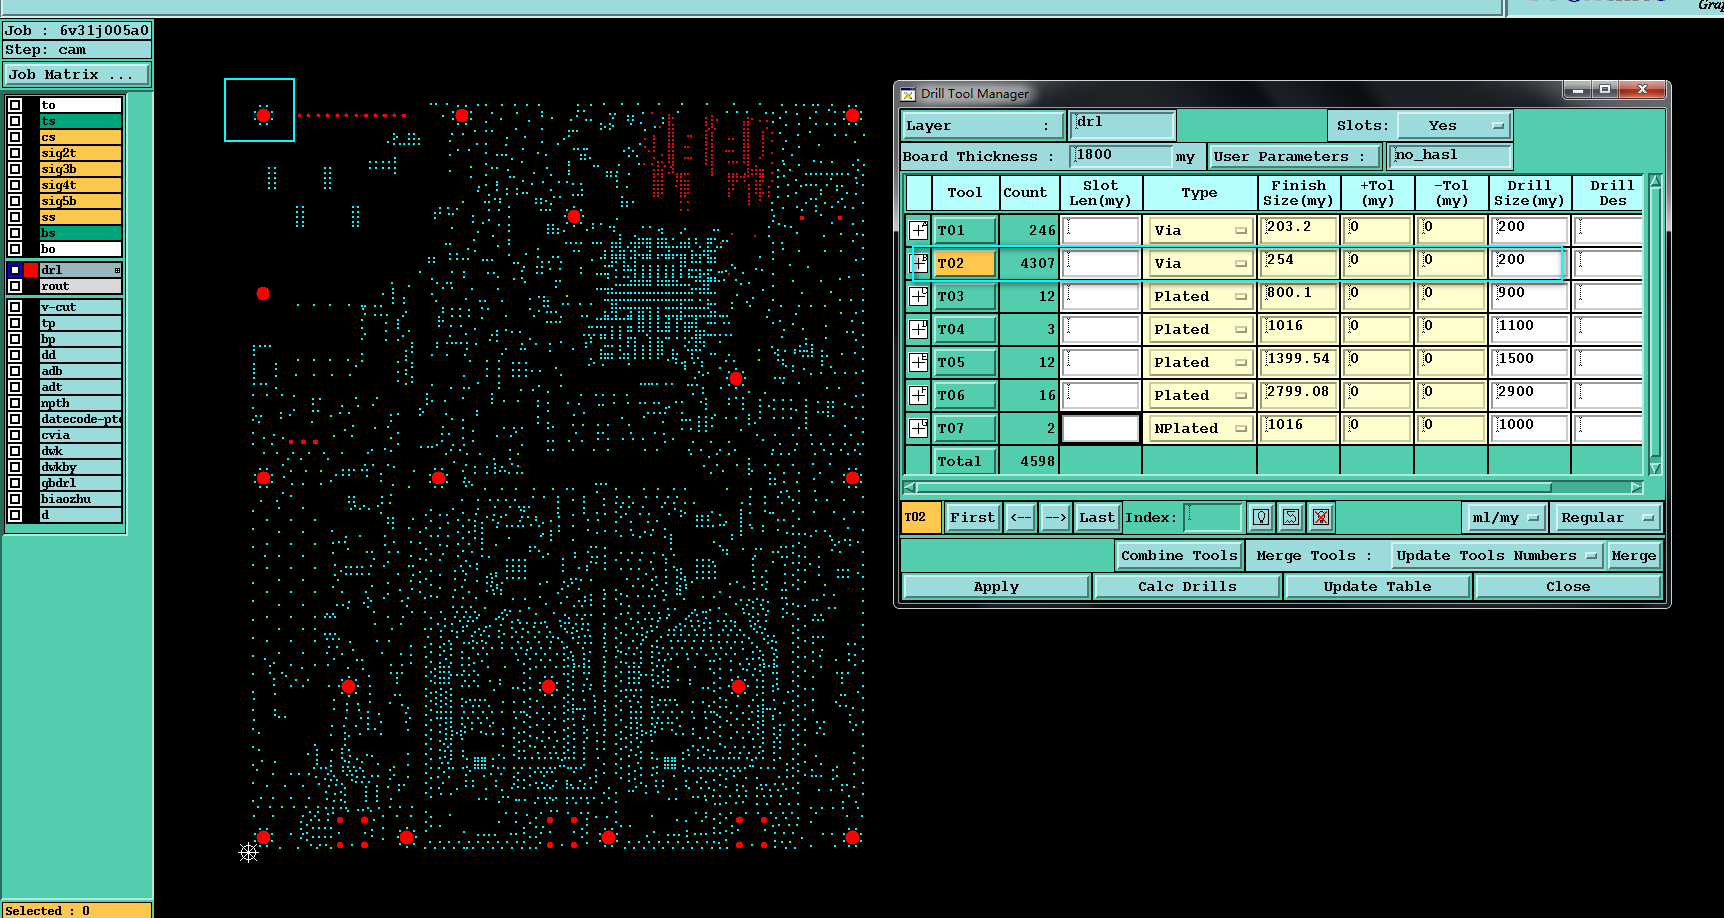Screen dimensions: 1724x918
Task: Toggle display of the 'to' layer
Action: point(15,105)
